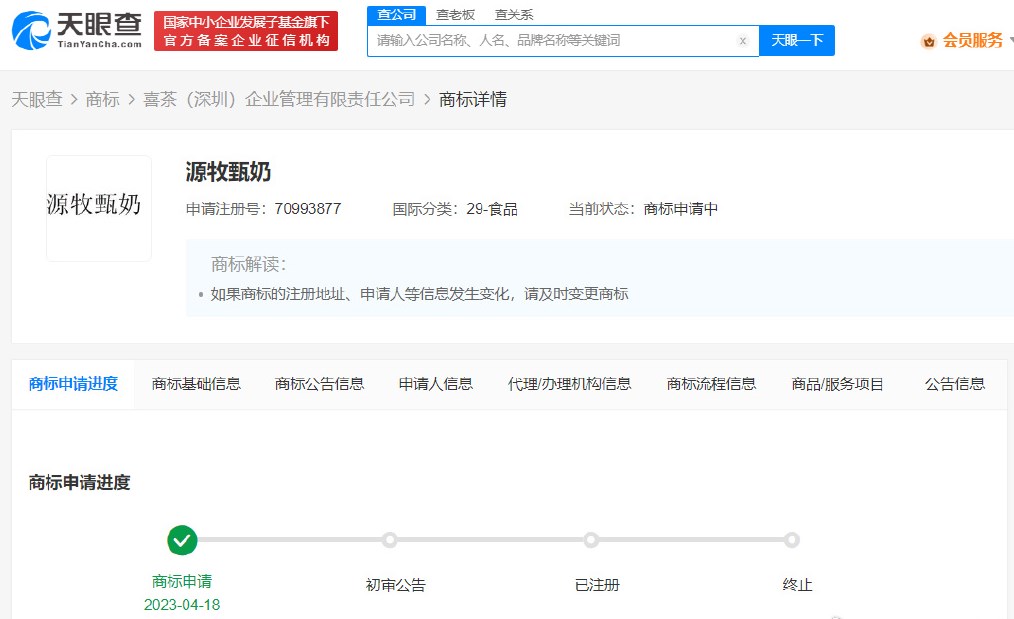Select the 商标公告信息 tab
Viewport: 1014px width, 619px height.
[x=319, y=384]
